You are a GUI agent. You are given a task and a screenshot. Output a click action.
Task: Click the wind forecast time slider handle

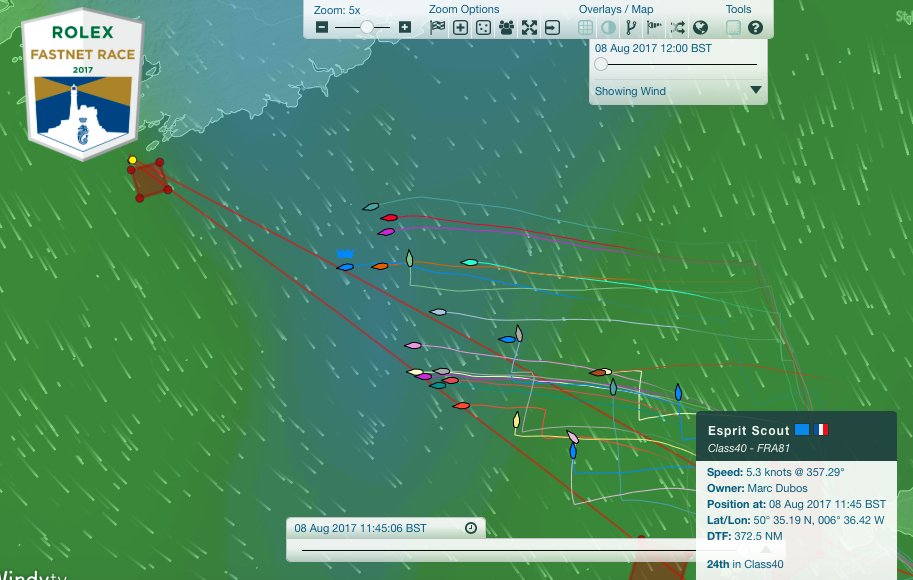click(601, 65)
